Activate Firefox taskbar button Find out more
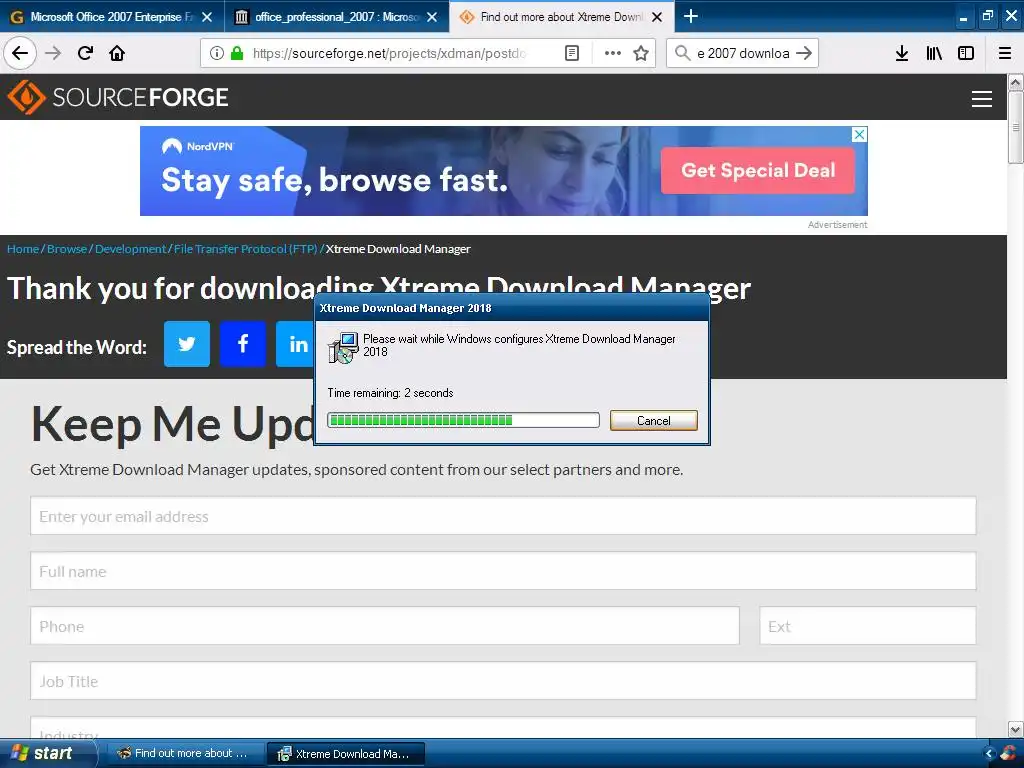Viewport: 1024px width, 768px height. pos(184,753)
